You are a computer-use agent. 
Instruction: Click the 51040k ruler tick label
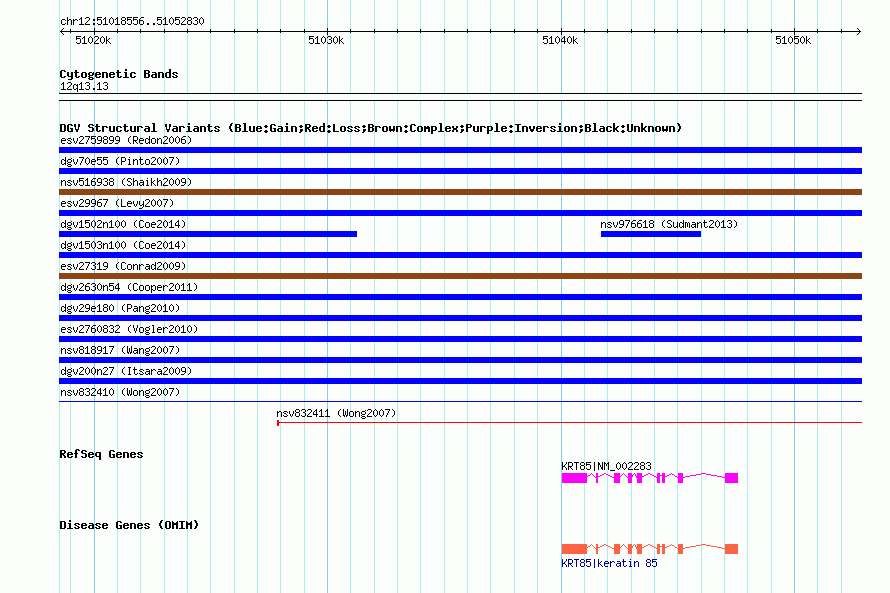point(560,40)
